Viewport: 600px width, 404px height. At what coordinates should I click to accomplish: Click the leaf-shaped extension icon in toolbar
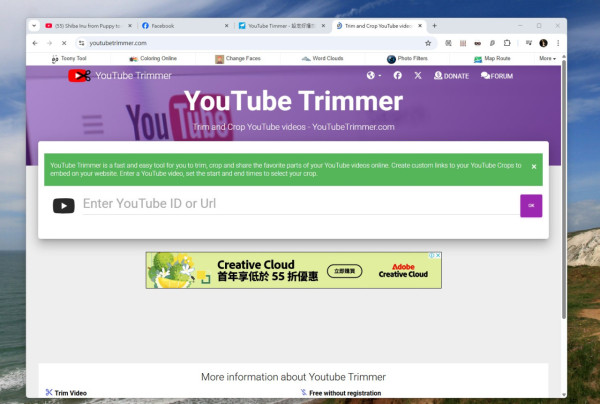point(492,43)
